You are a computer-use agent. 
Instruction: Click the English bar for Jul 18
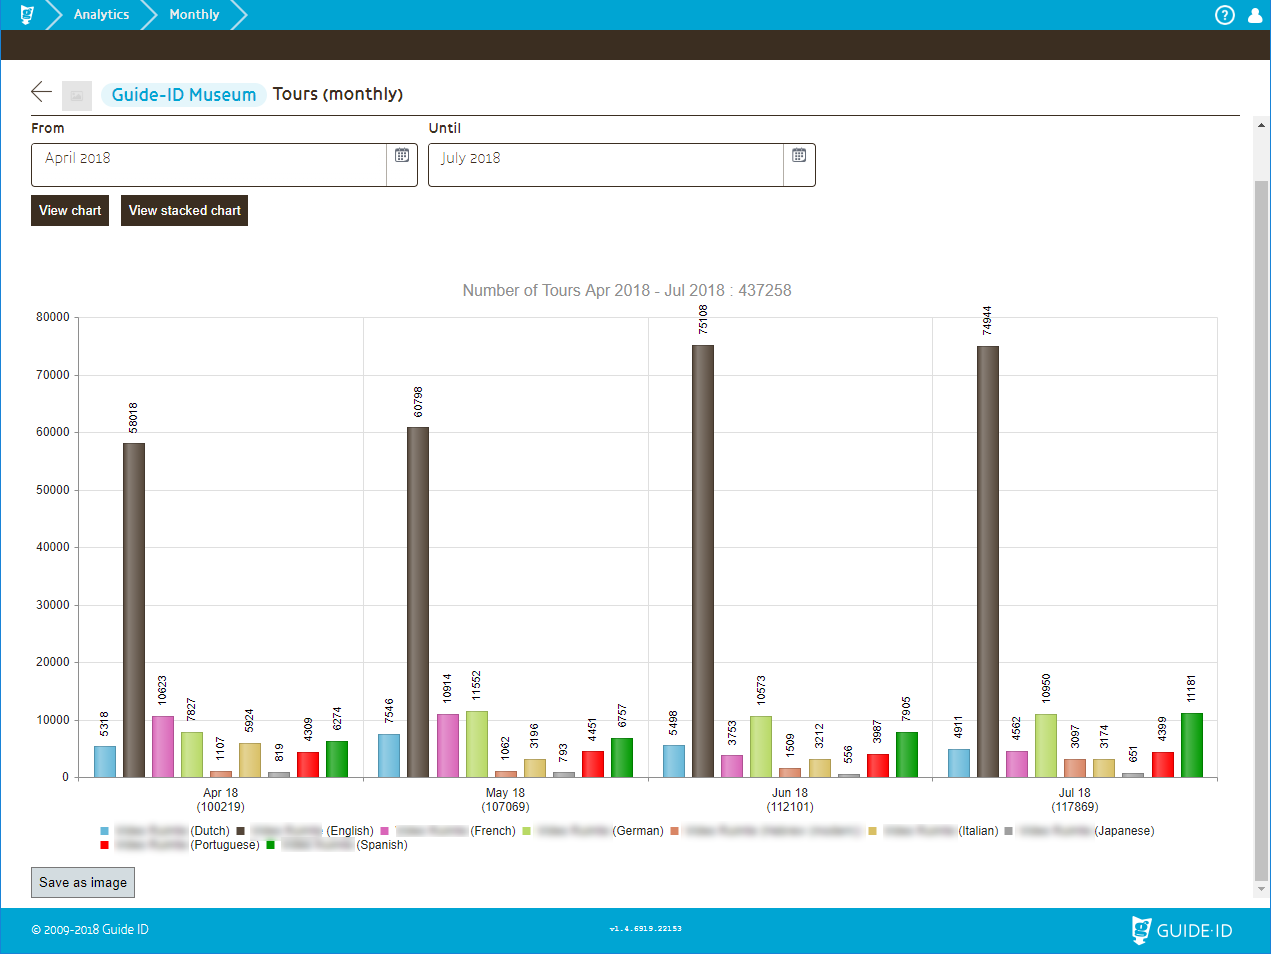point(988,562)
